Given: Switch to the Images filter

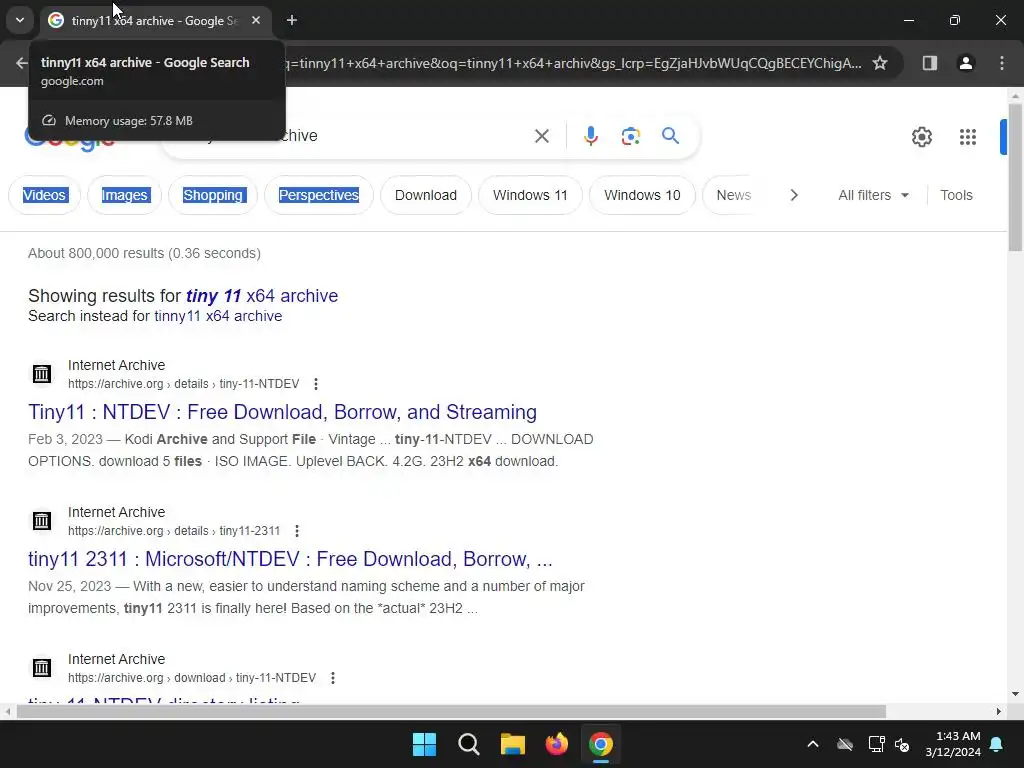Looking at the screenshot, I should click(x=124, y=195).
